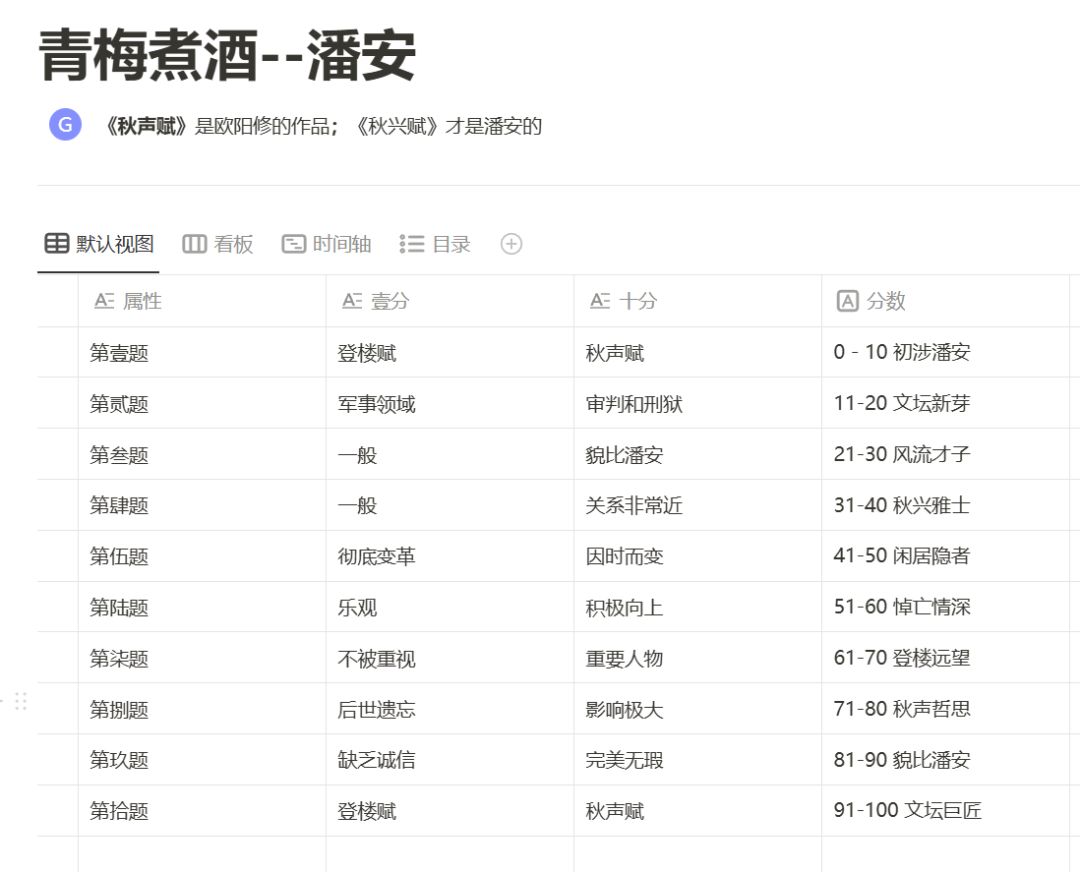
Task: Click the 61-70 登楼远望 cell
Action: (946, 658)
